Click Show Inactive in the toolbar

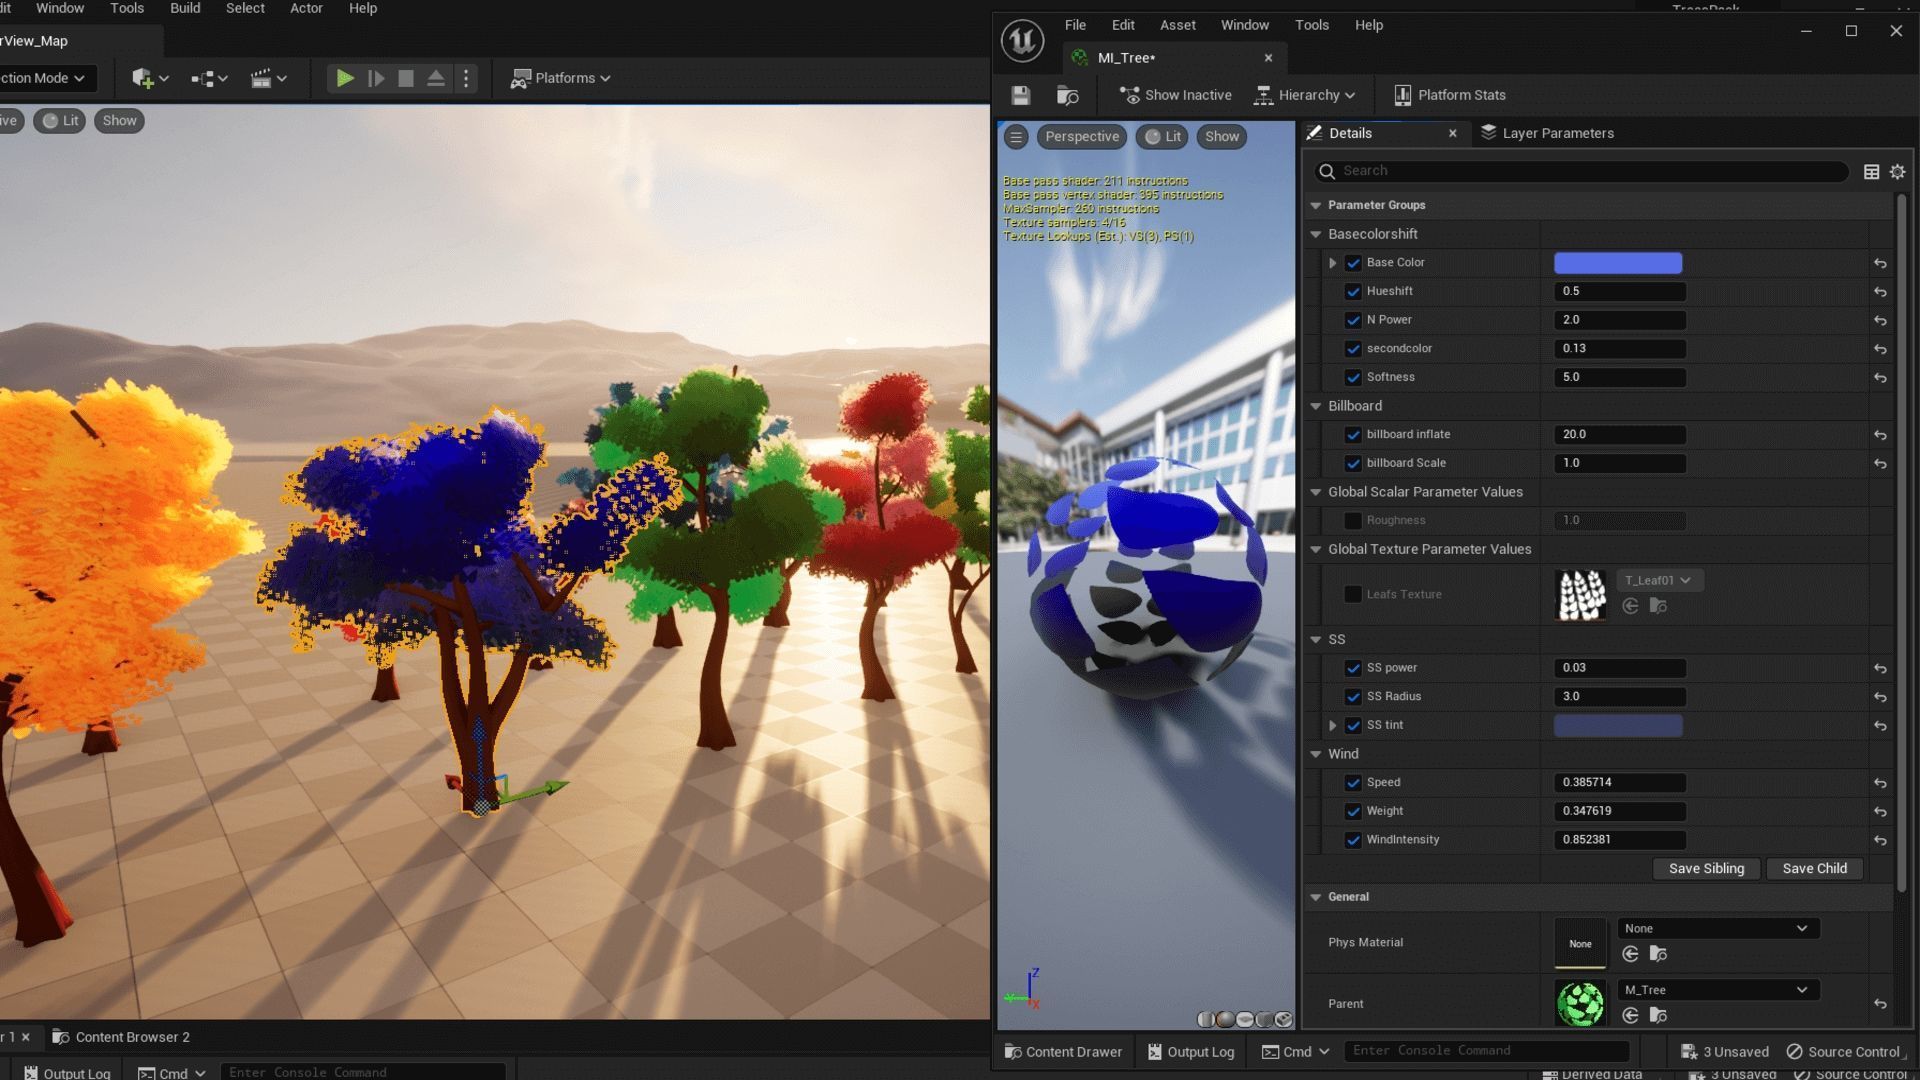[x=1175, y=95]
